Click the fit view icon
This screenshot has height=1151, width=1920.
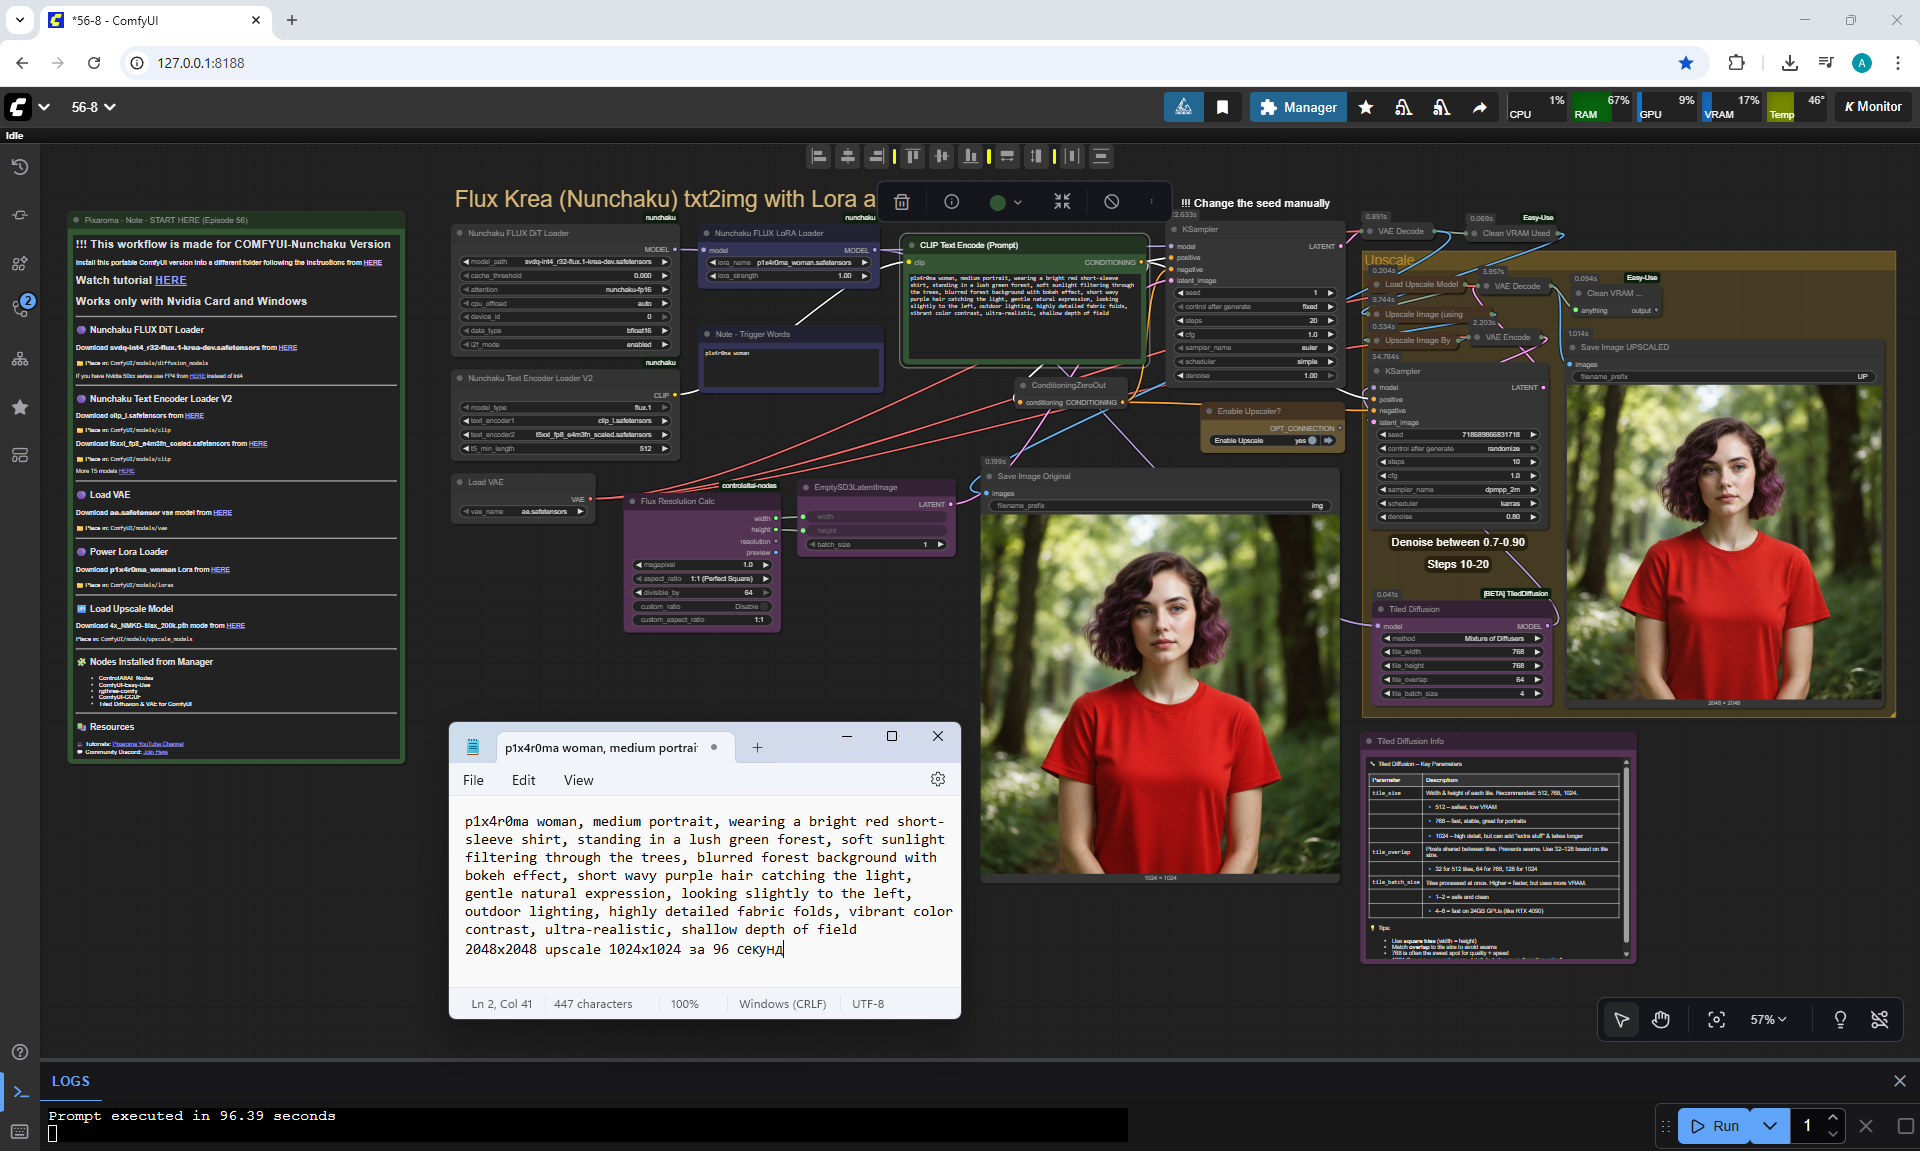[x=1716, y=1019]
